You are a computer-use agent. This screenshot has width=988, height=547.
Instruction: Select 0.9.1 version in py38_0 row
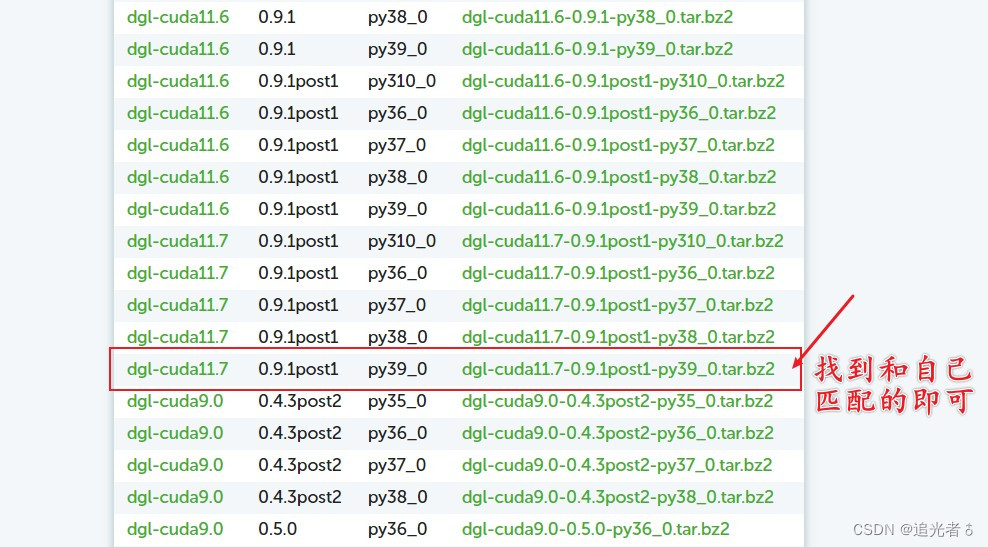coord(277,17)
